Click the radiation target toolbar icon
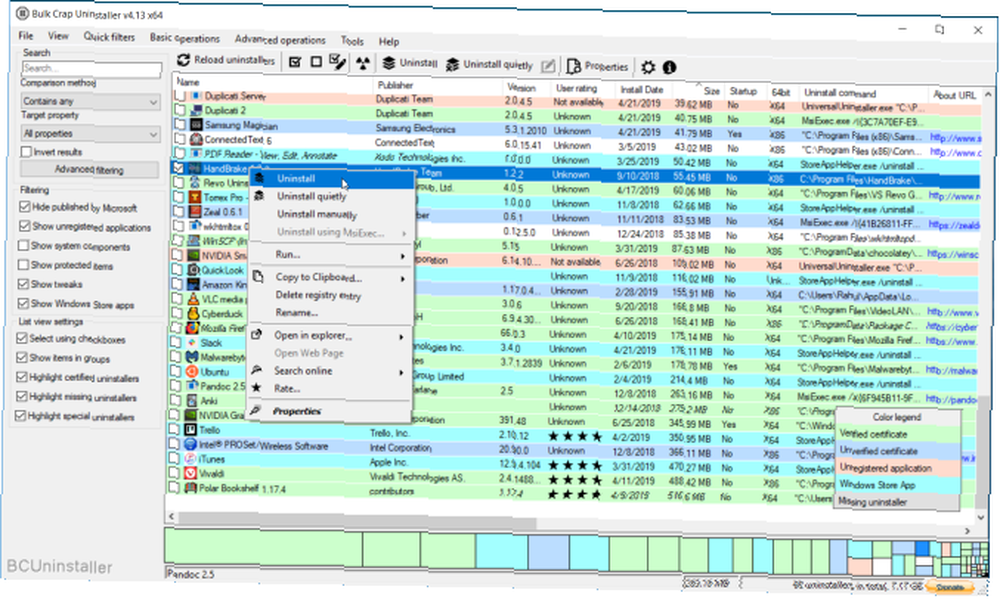 [363, 63]
